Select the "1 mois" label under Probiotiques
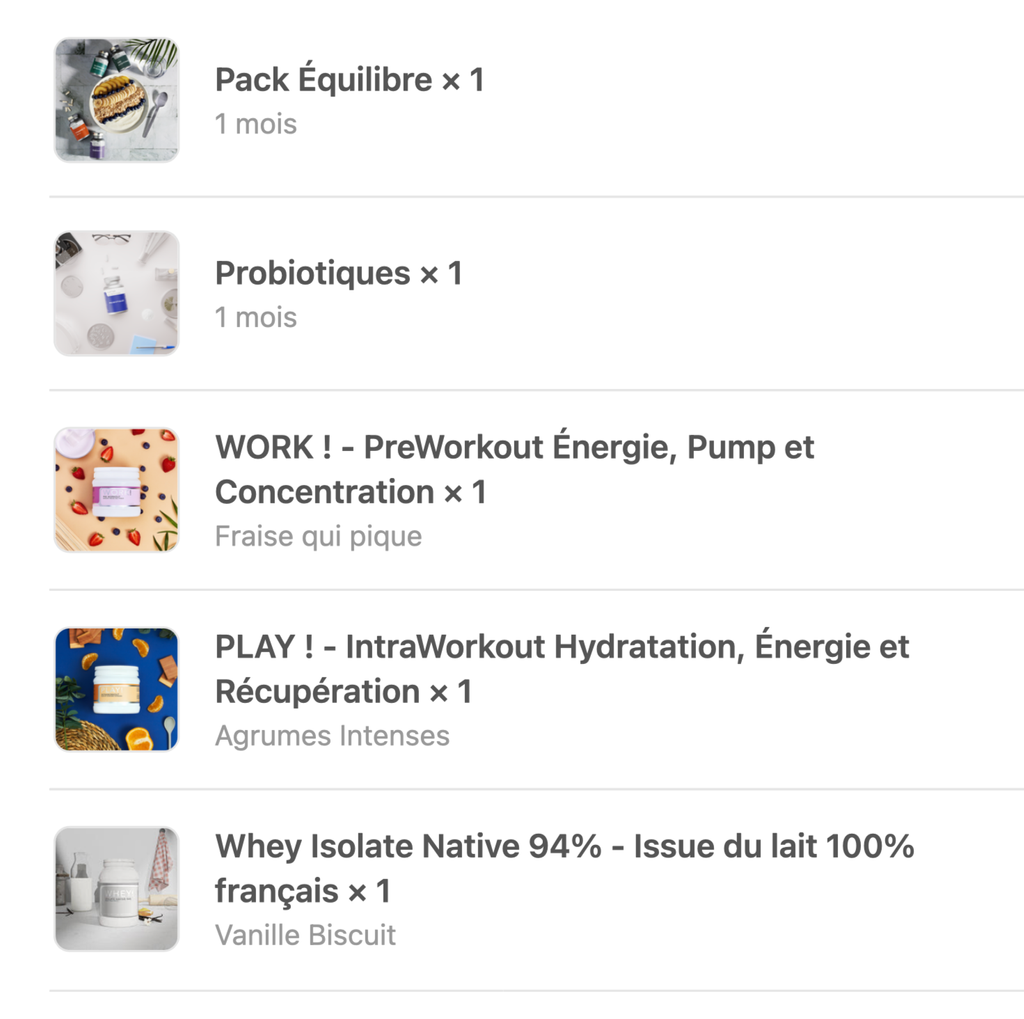 [x=256, y=318]
